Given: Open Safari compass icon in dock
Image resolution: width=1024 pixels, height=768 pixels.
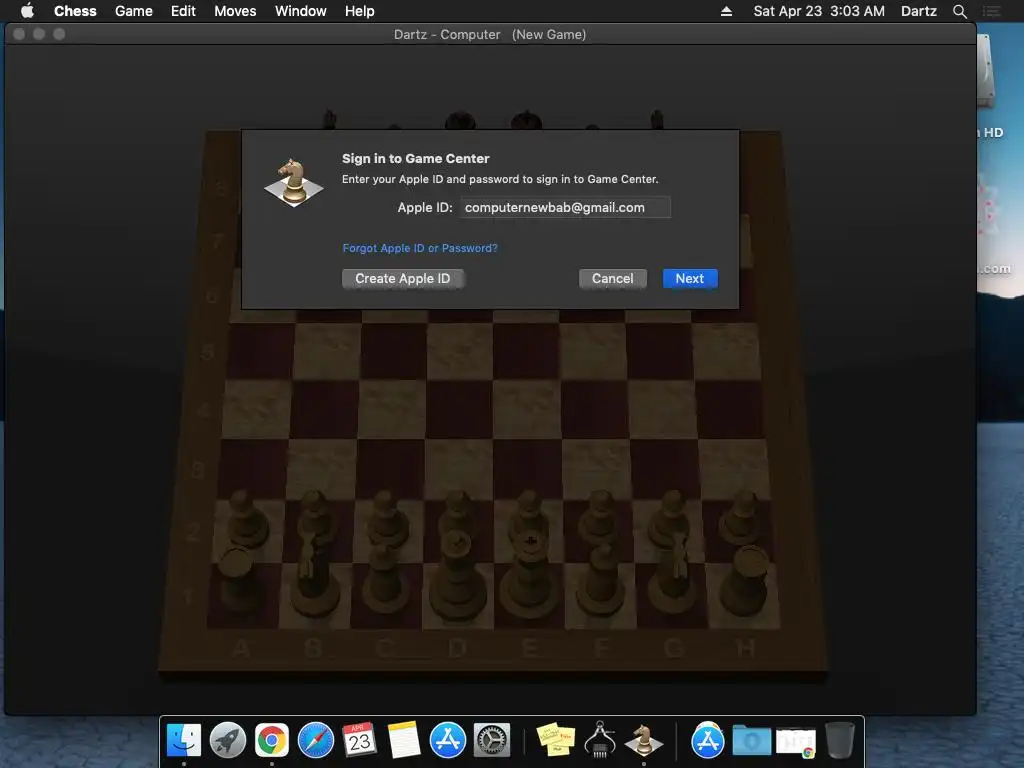Looking at the screenshot, I should tap(315, 741).
